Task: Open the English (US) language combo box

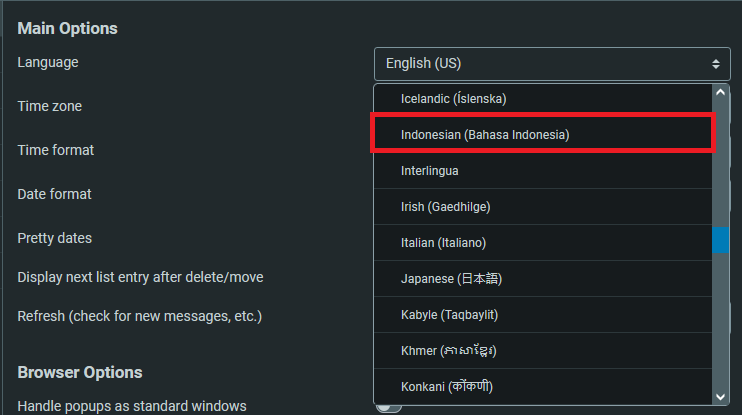Action: click(552, 63)
